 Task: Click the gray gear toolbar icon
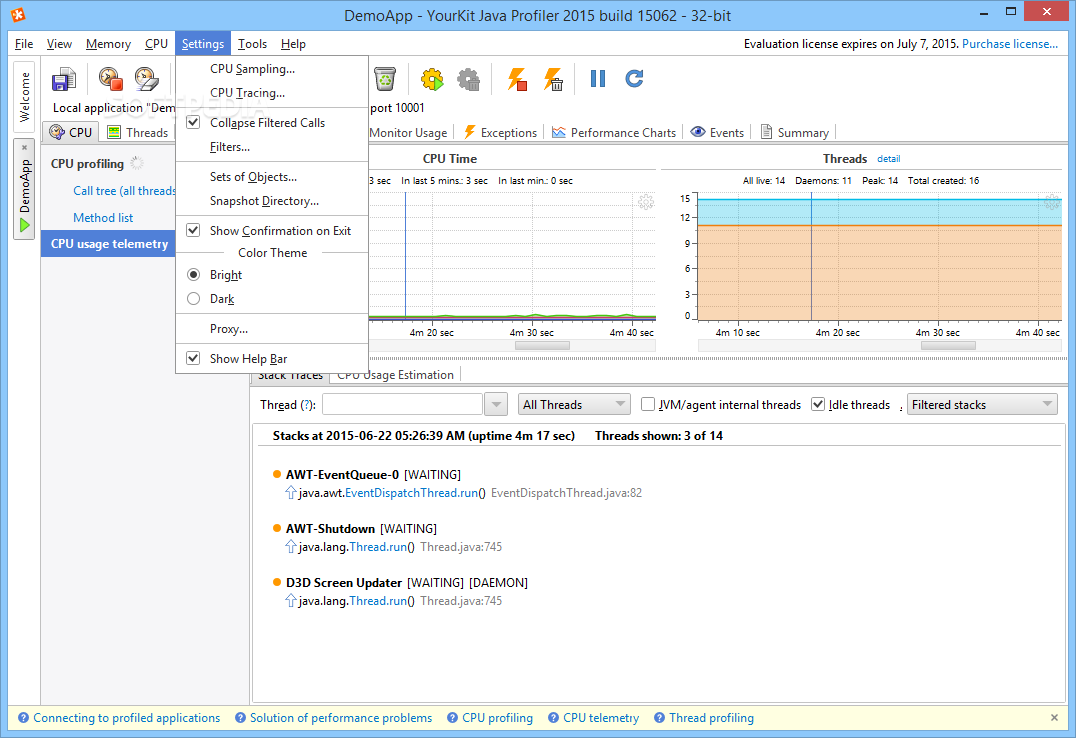[469, 80]
